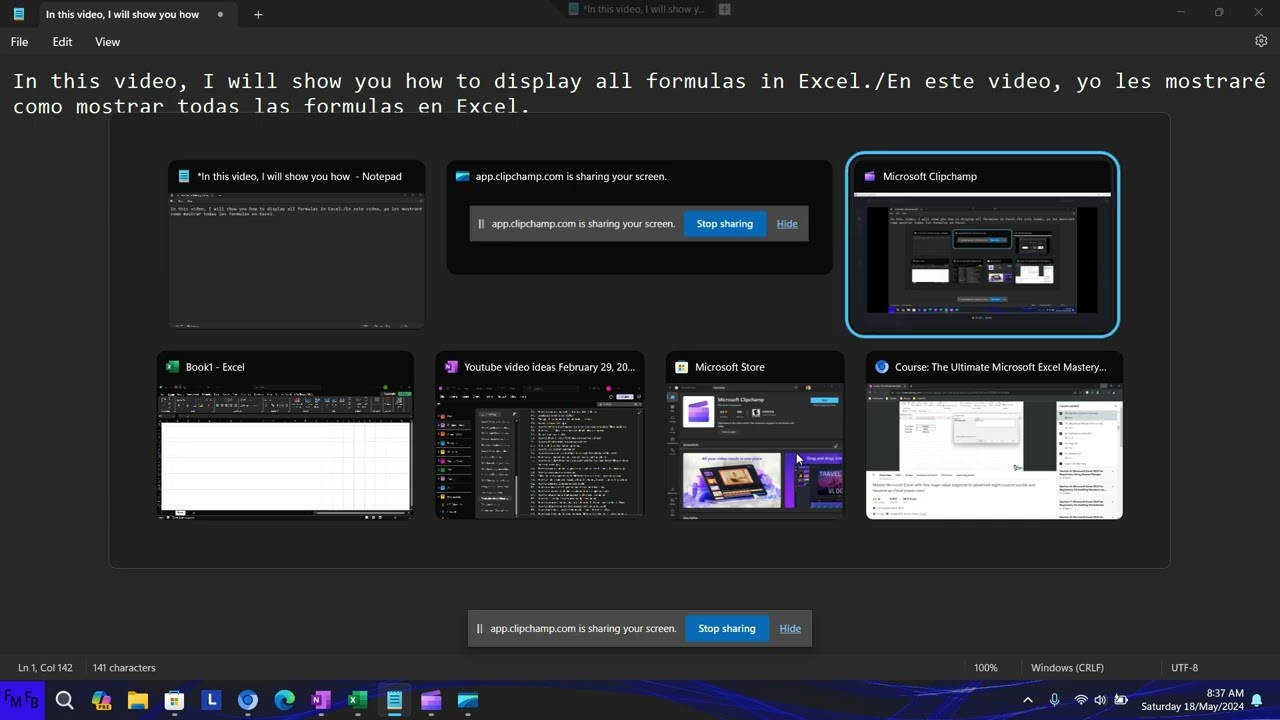The height and width of the screenshot is (720, 1280).
Task: Open the View menu in Notepad
Action: tap(107, 42)
